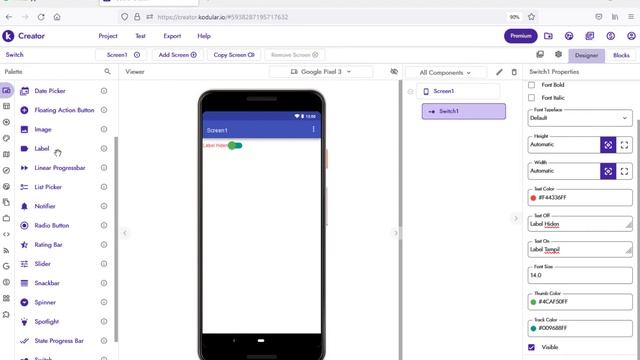Show info for Label component
This screenshot has height=360, width=640.
coord(104,149)
